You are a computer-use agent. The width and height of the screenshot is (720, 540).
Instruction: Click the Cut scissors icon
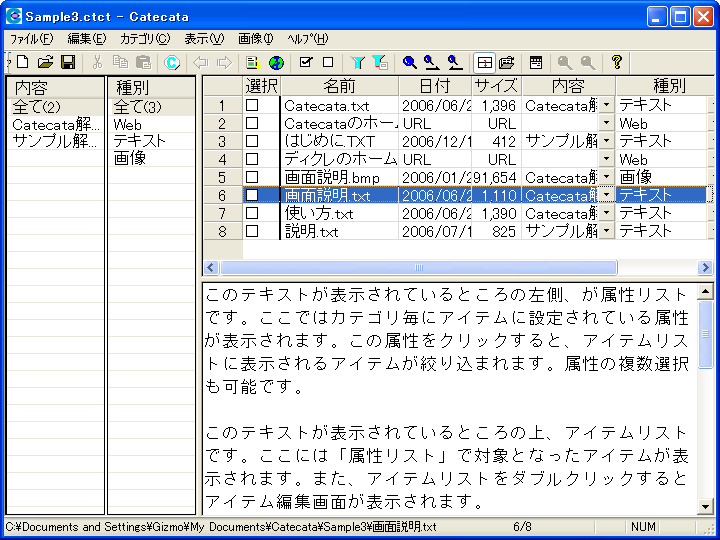(97, 62)
